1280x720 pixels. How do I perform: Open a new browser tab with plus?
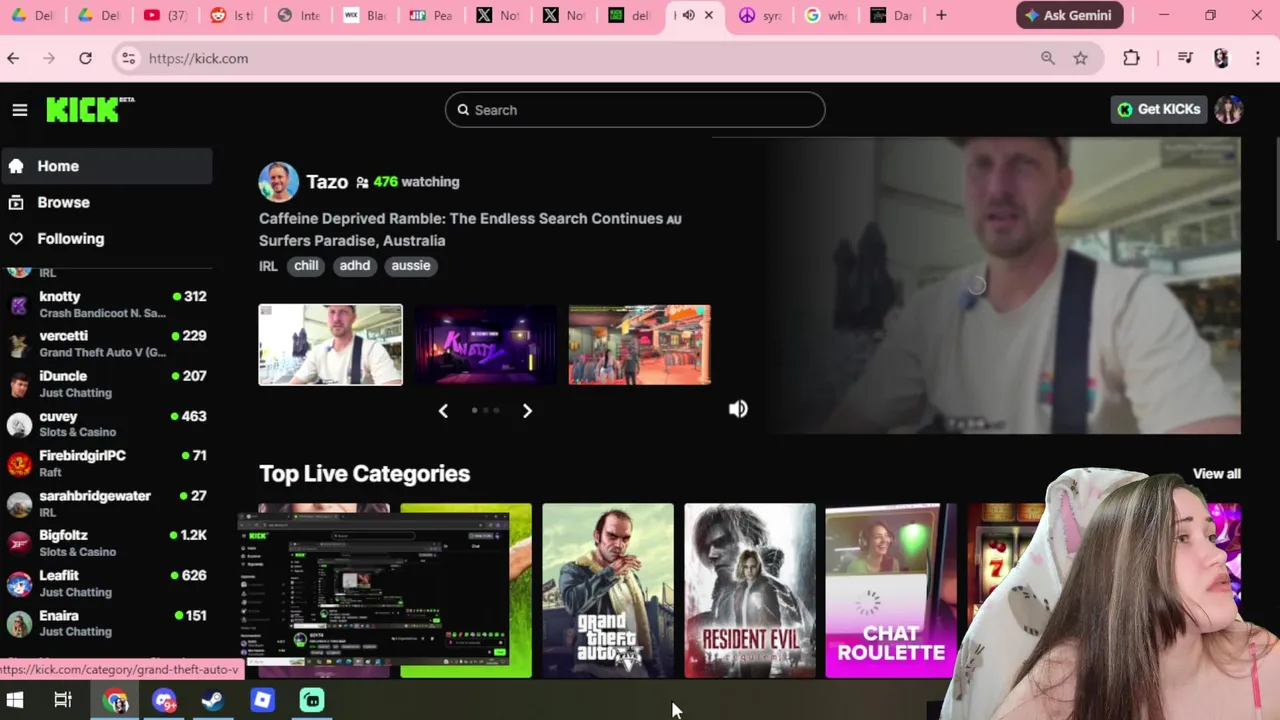[941, 15]
